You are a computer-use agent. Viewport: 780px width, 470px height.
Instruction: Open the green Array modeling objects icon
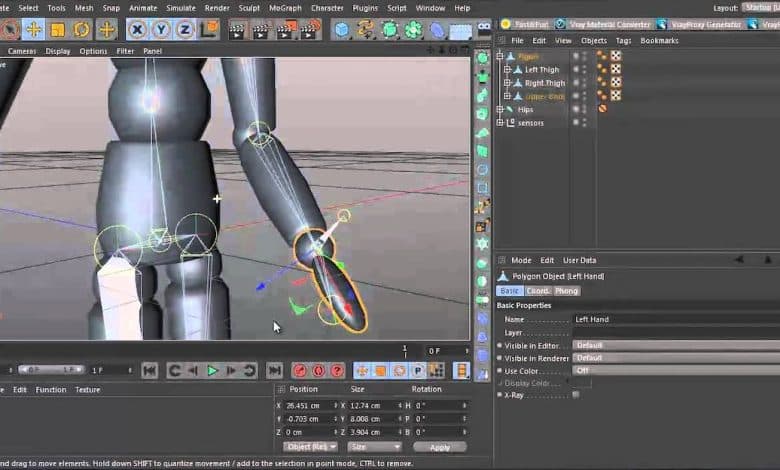click(414, 30)
